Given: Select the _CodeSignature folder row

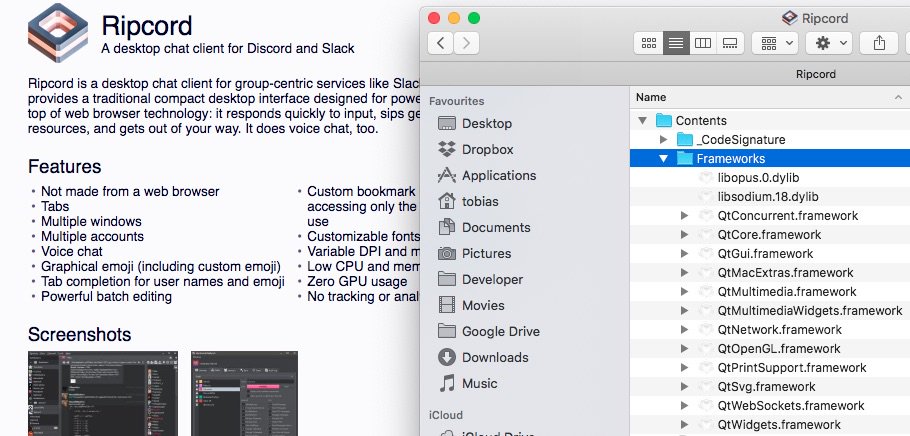Looking at the screenshot, I should pos(770,139).
